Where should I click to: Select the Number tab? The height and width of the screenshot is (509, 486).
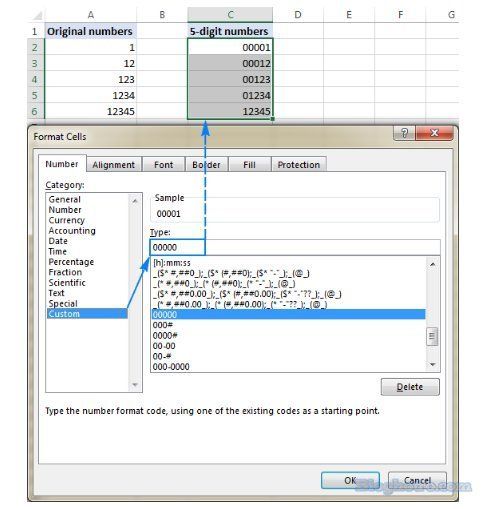pyautogui.click(x=62, y=164)
